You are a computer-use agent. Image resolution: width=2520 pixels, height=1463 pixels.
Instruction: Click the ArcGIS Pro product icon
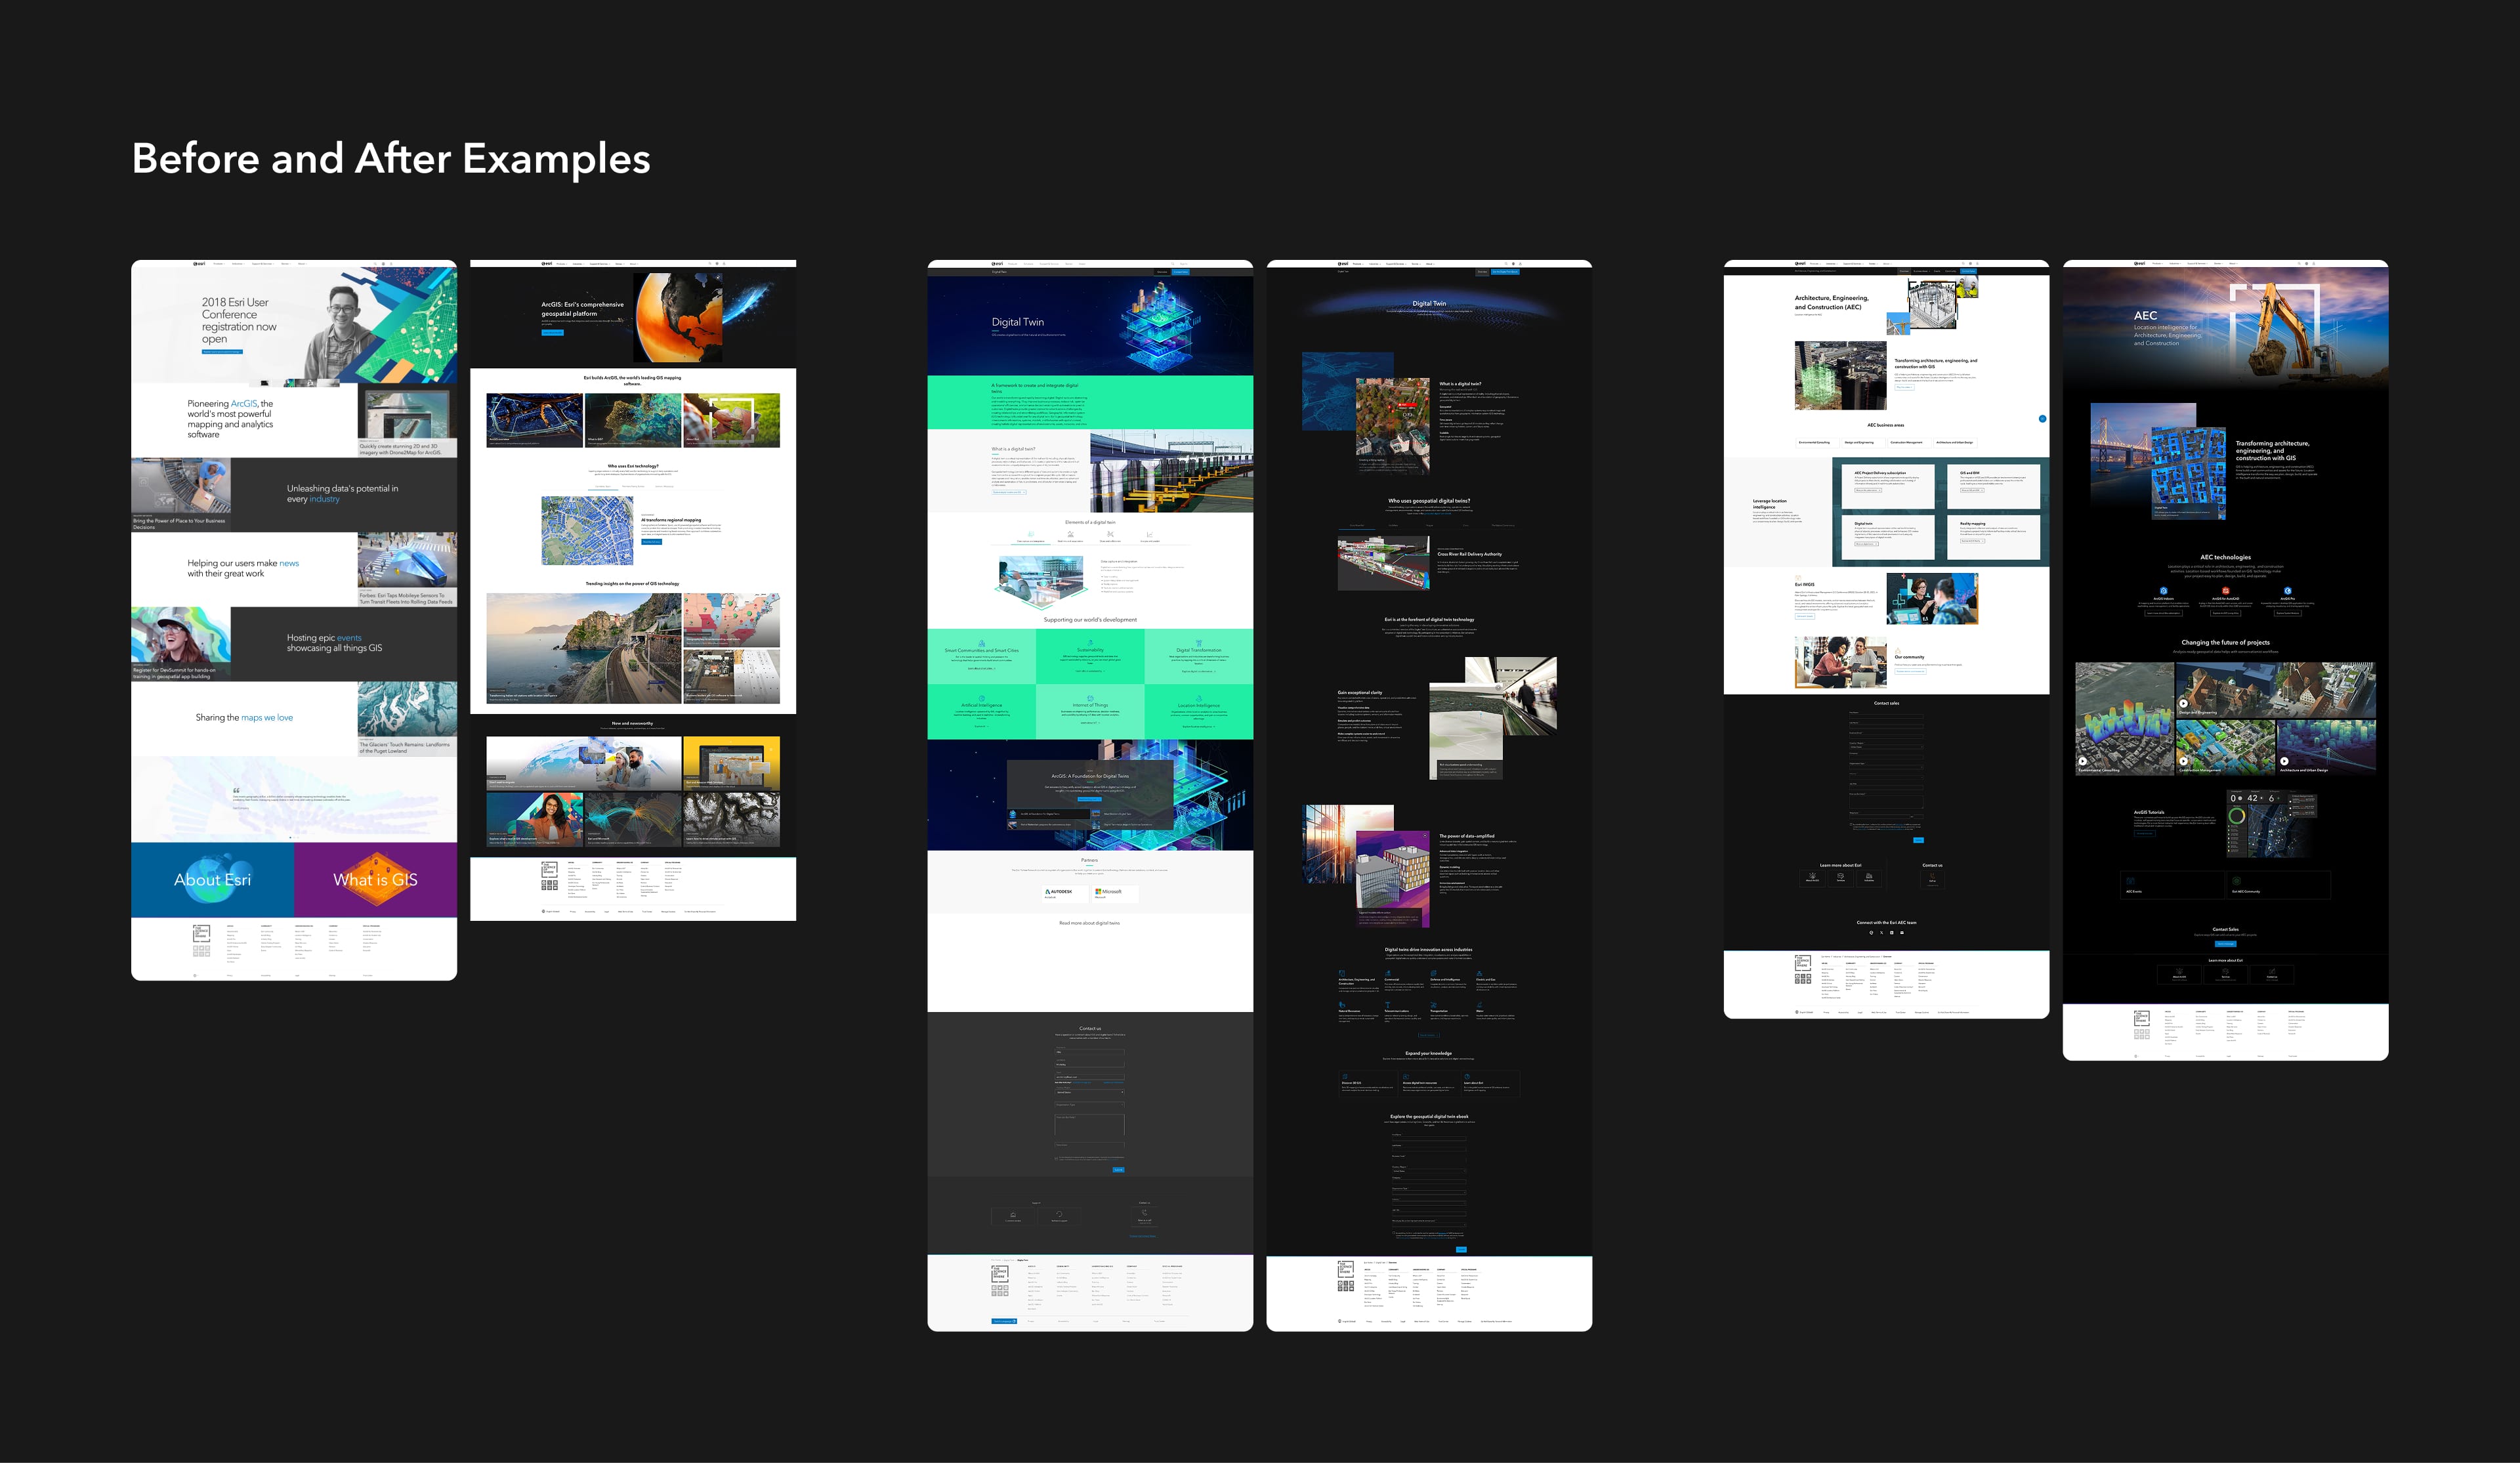click(x=2287, y=591)
